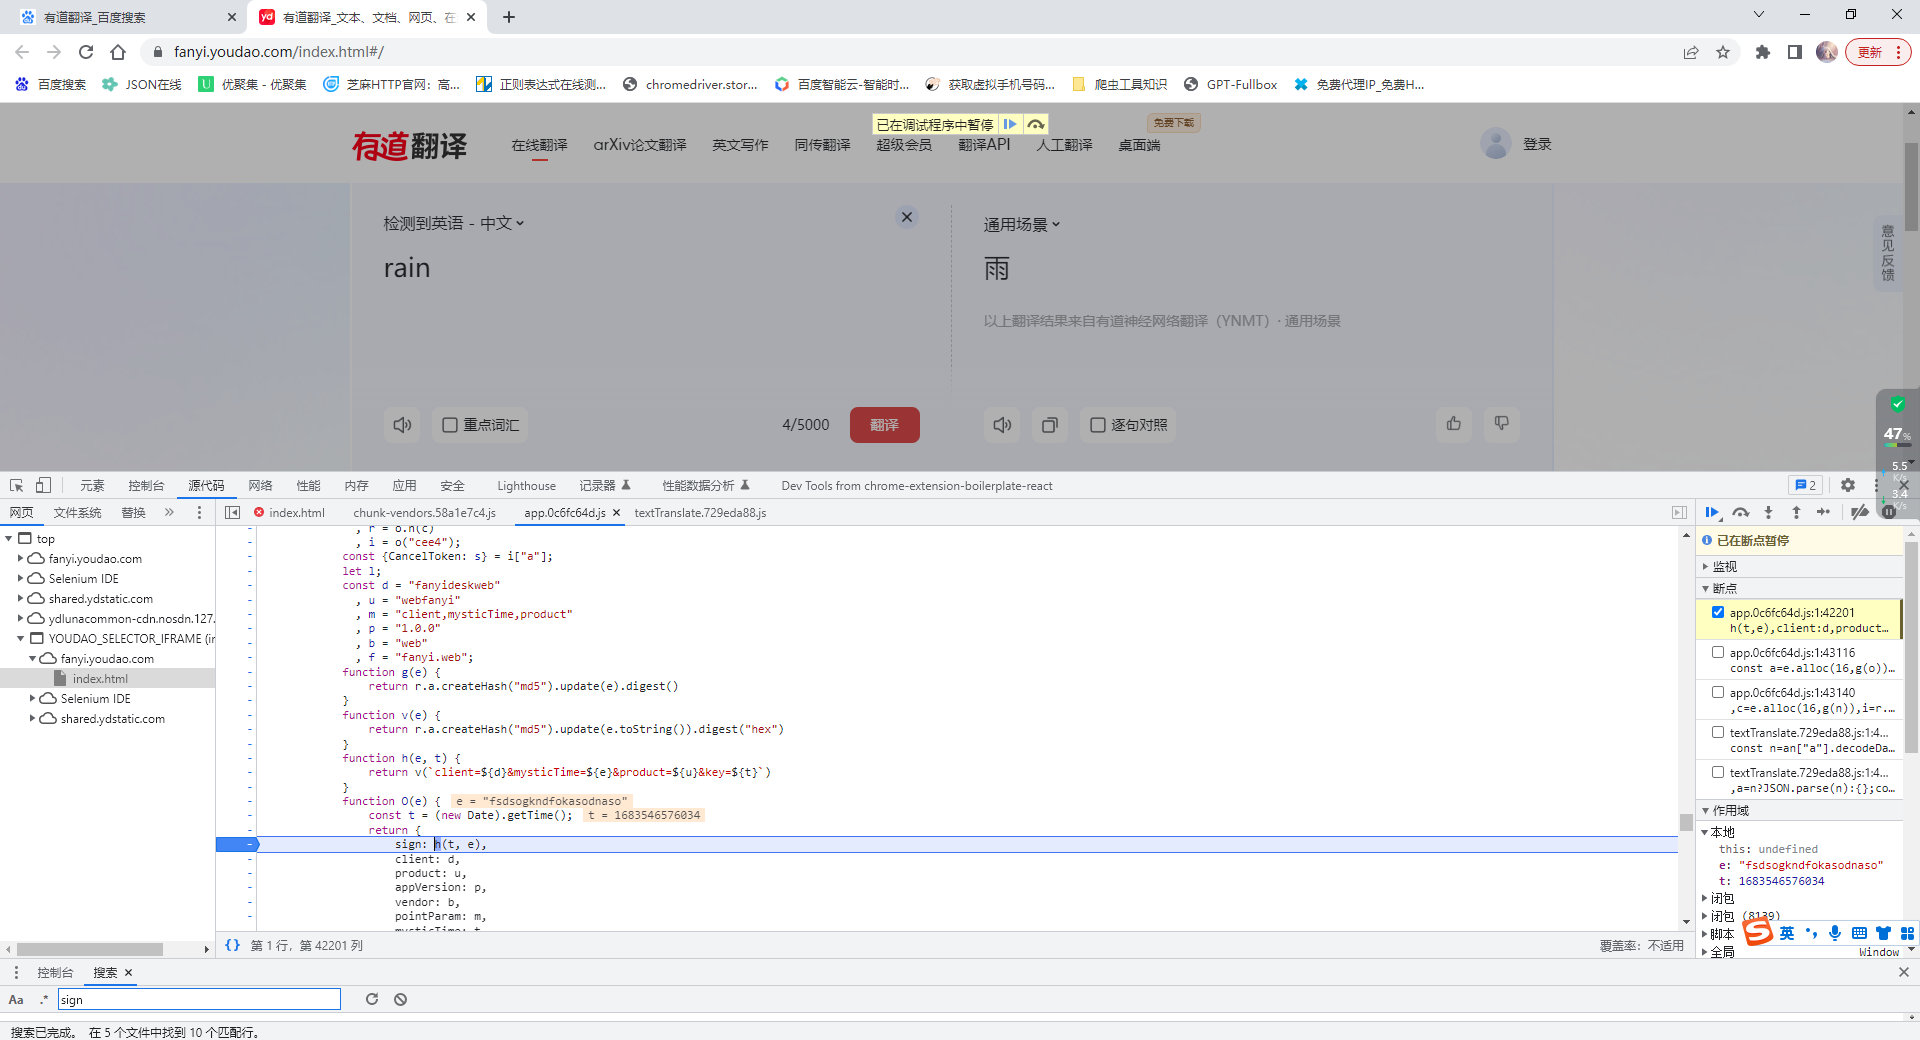The height and width of the screenshot is (1040, 1920).
Task: Reload the fanyi.youdao.com page
Action: coord(86,52)
